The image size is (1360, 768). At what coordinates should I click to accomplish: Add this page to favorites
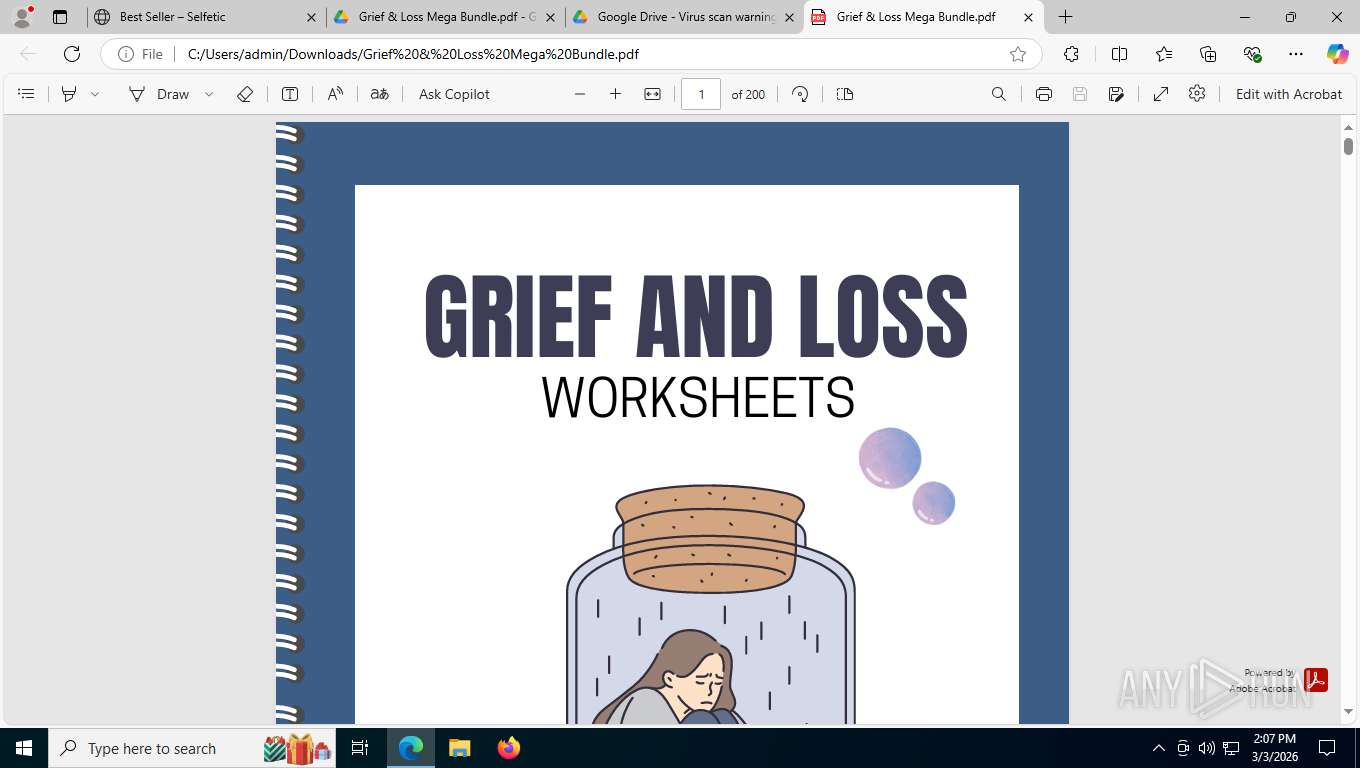click(1018, 54)
